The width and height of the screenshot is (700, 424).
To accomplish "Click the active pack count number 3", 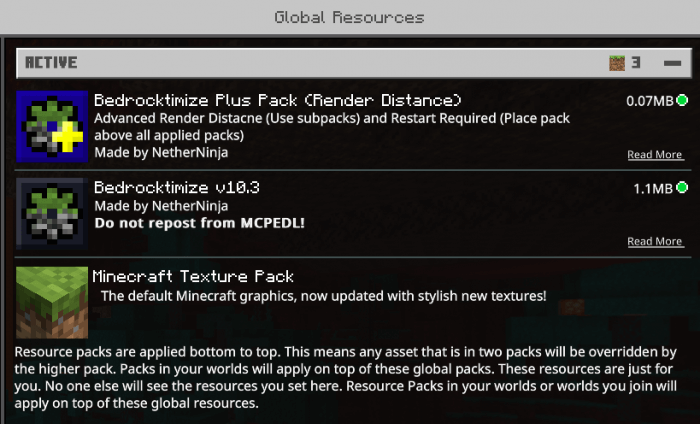I will [635, 63].
